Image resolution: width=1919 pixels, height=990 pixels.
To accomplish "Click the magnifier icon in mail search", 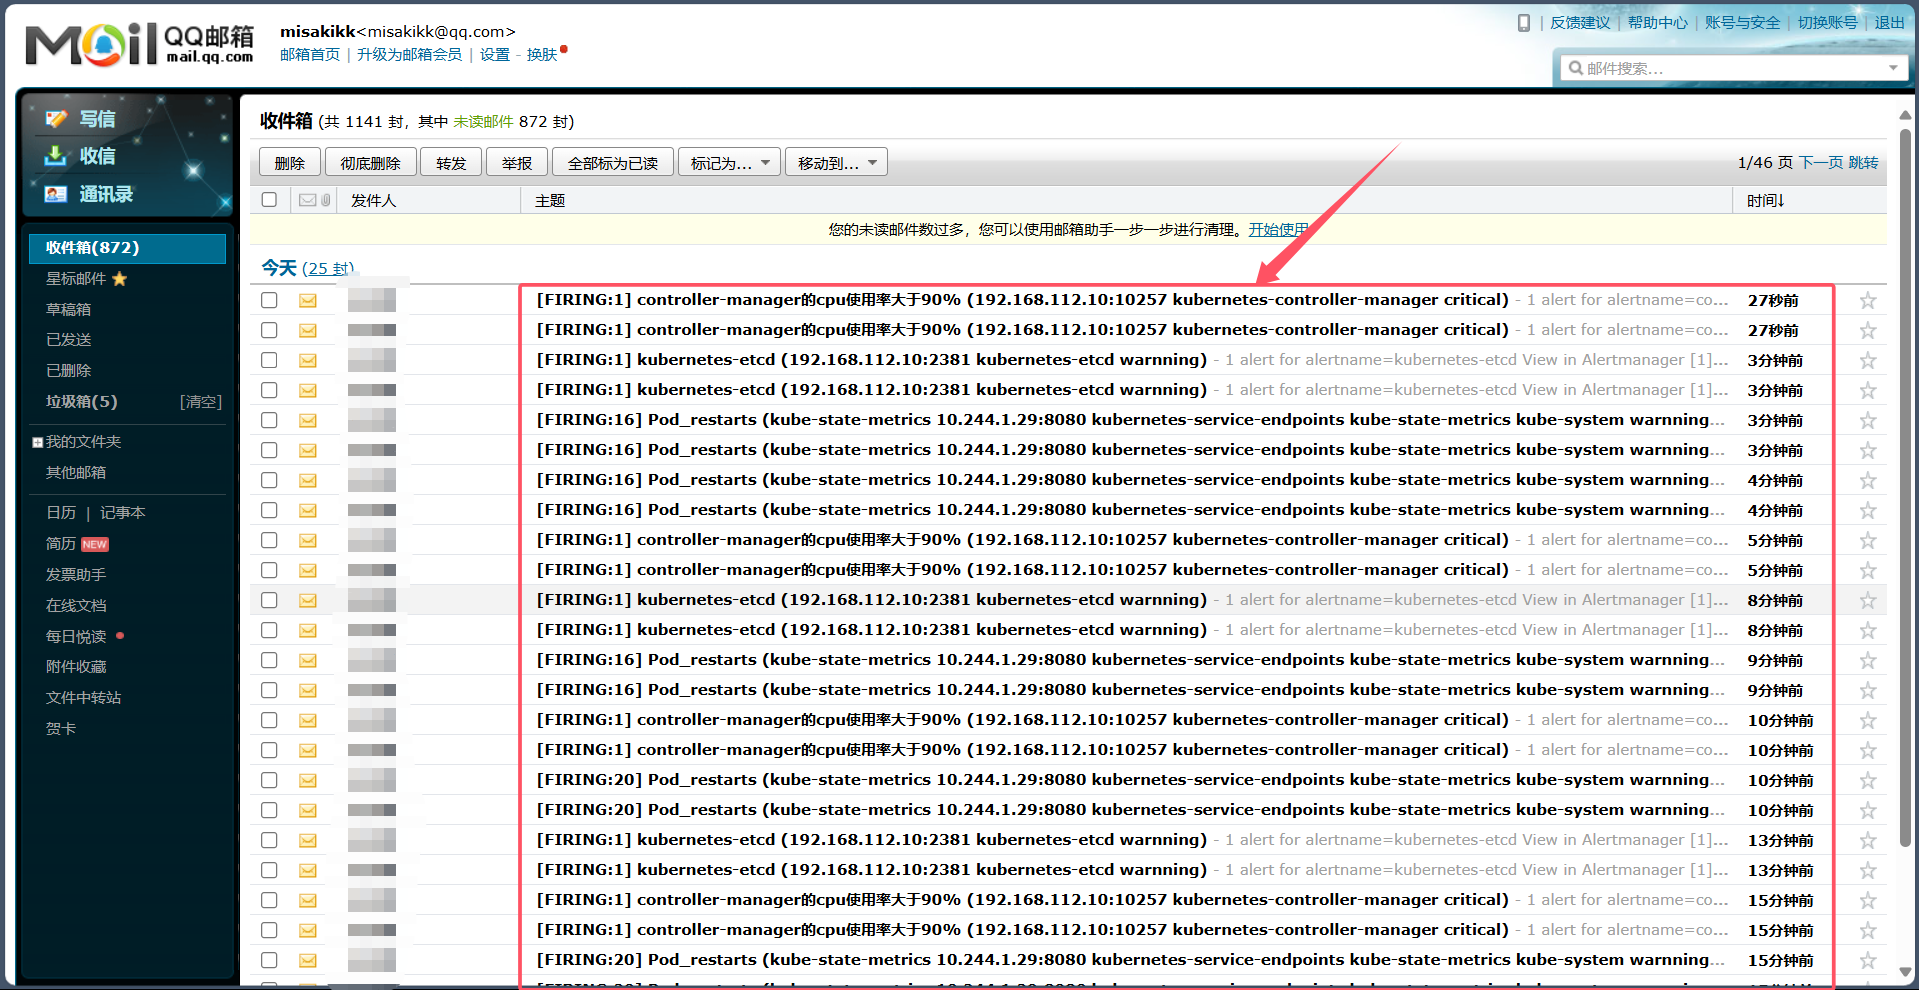I will pos(1576,68).
